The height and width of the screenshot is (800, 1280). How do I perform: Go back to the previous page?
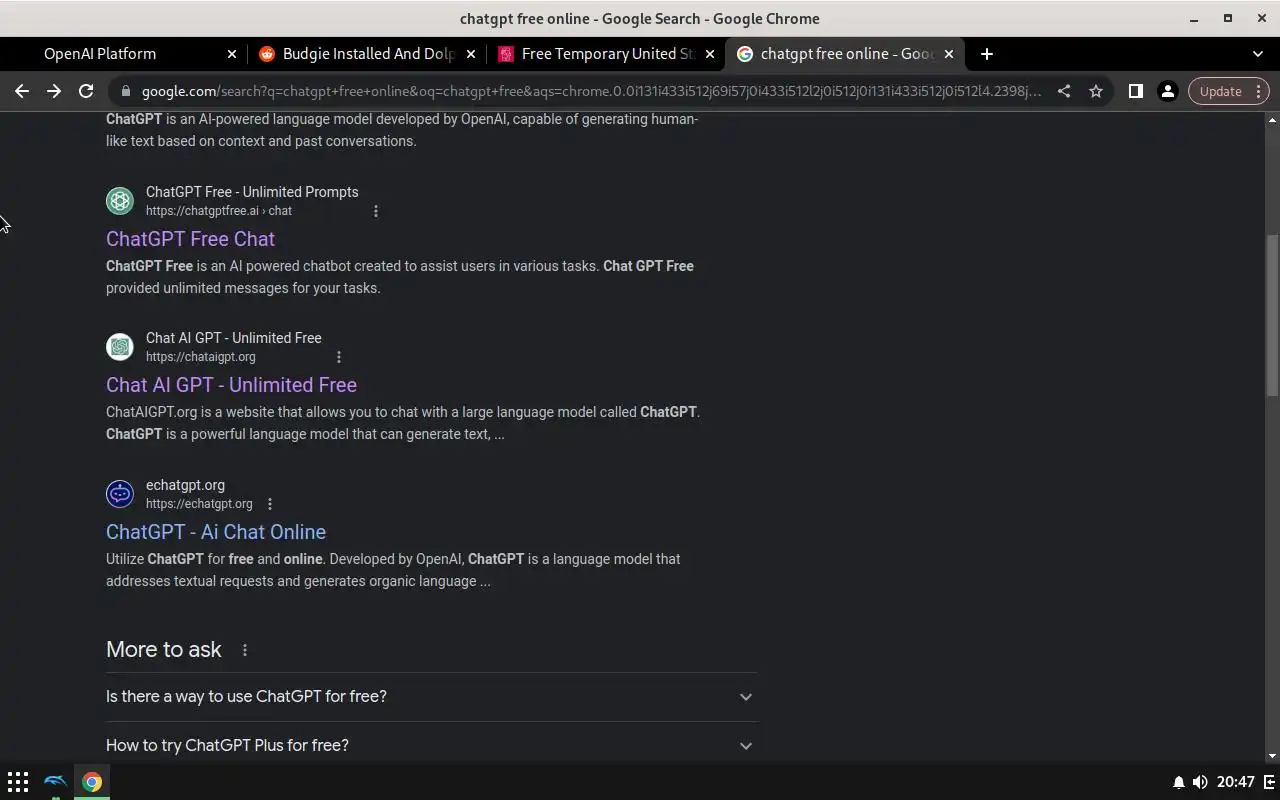point(22,91)
